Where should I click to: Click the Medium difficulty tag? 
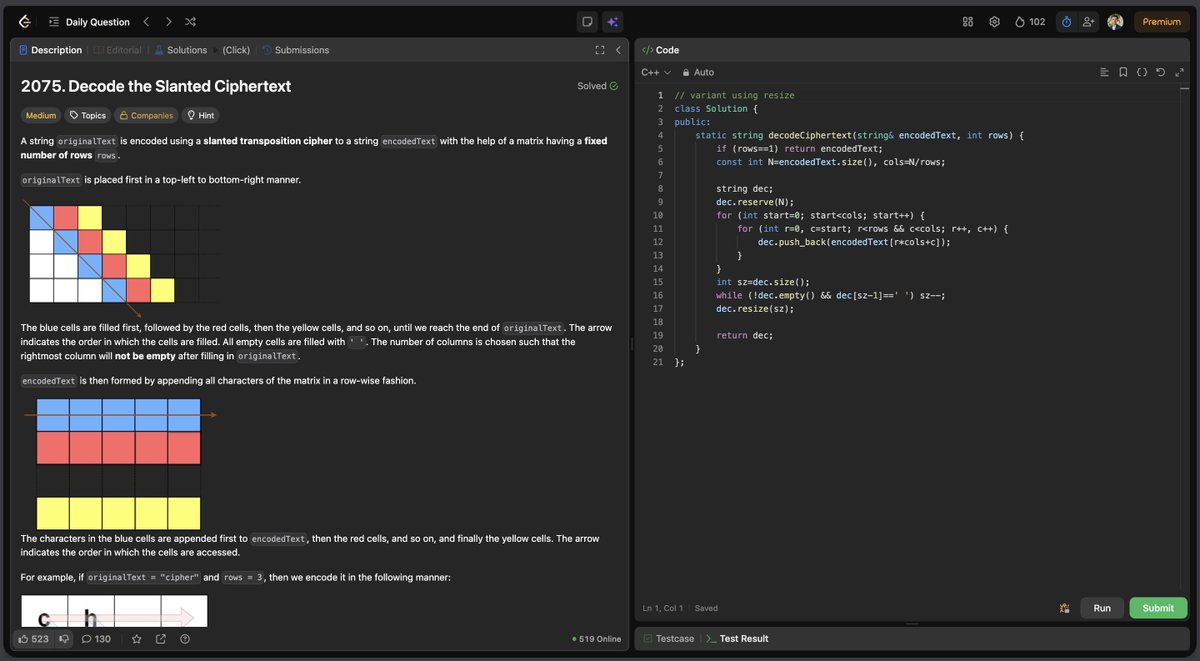point(41,115)
